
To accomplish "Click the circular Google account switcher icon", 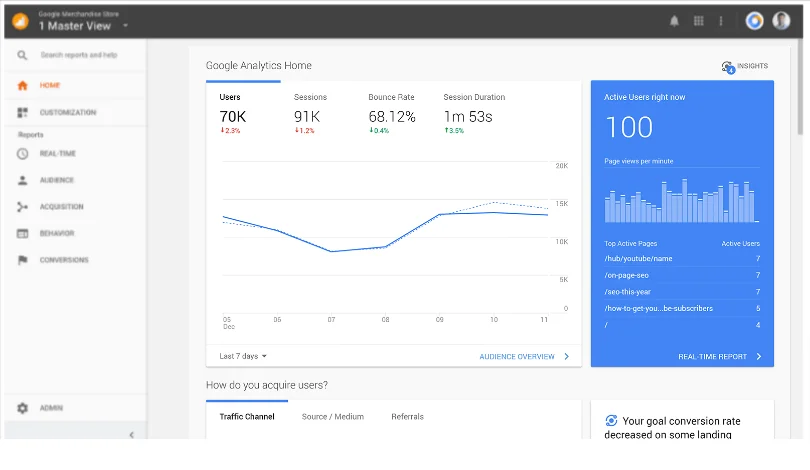I will click(x=754, y=21).
